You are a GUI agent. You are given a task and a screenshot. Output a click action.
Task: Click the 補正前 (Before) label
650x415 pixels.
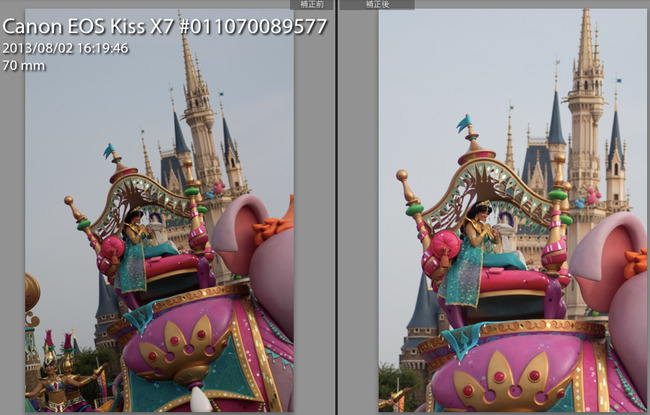point(312,5)
